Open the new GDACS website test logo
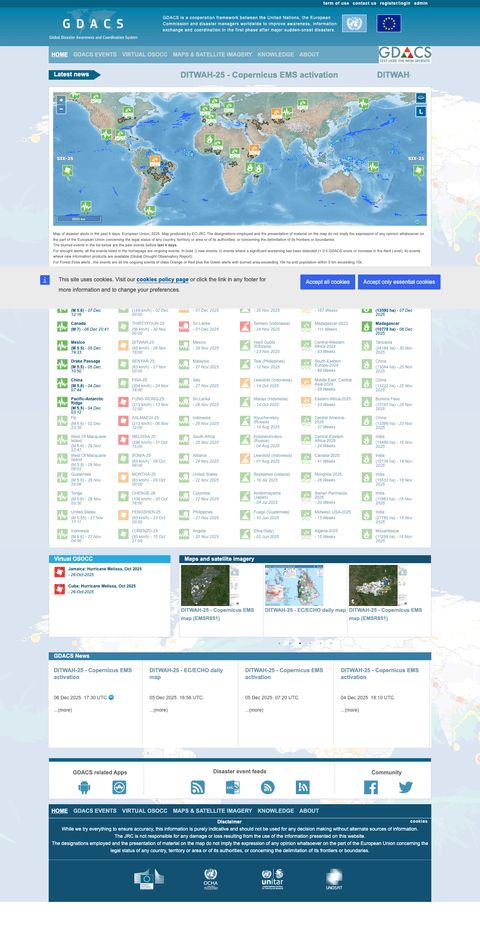 [405, 54]
